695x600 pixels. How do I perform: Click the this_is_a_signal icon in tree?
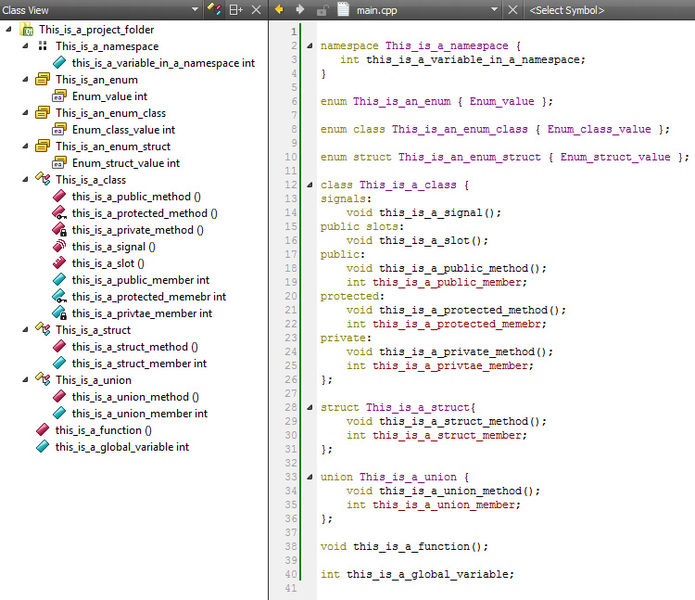point(59,247)
